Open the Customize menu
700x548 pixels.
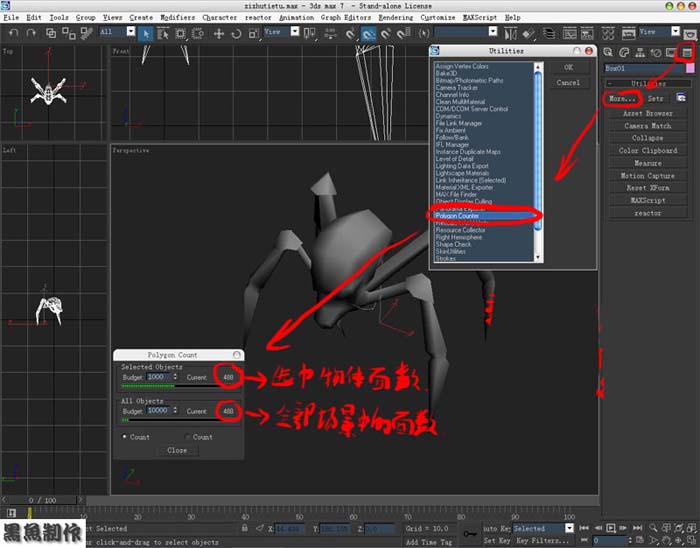[x=438, y=17]
